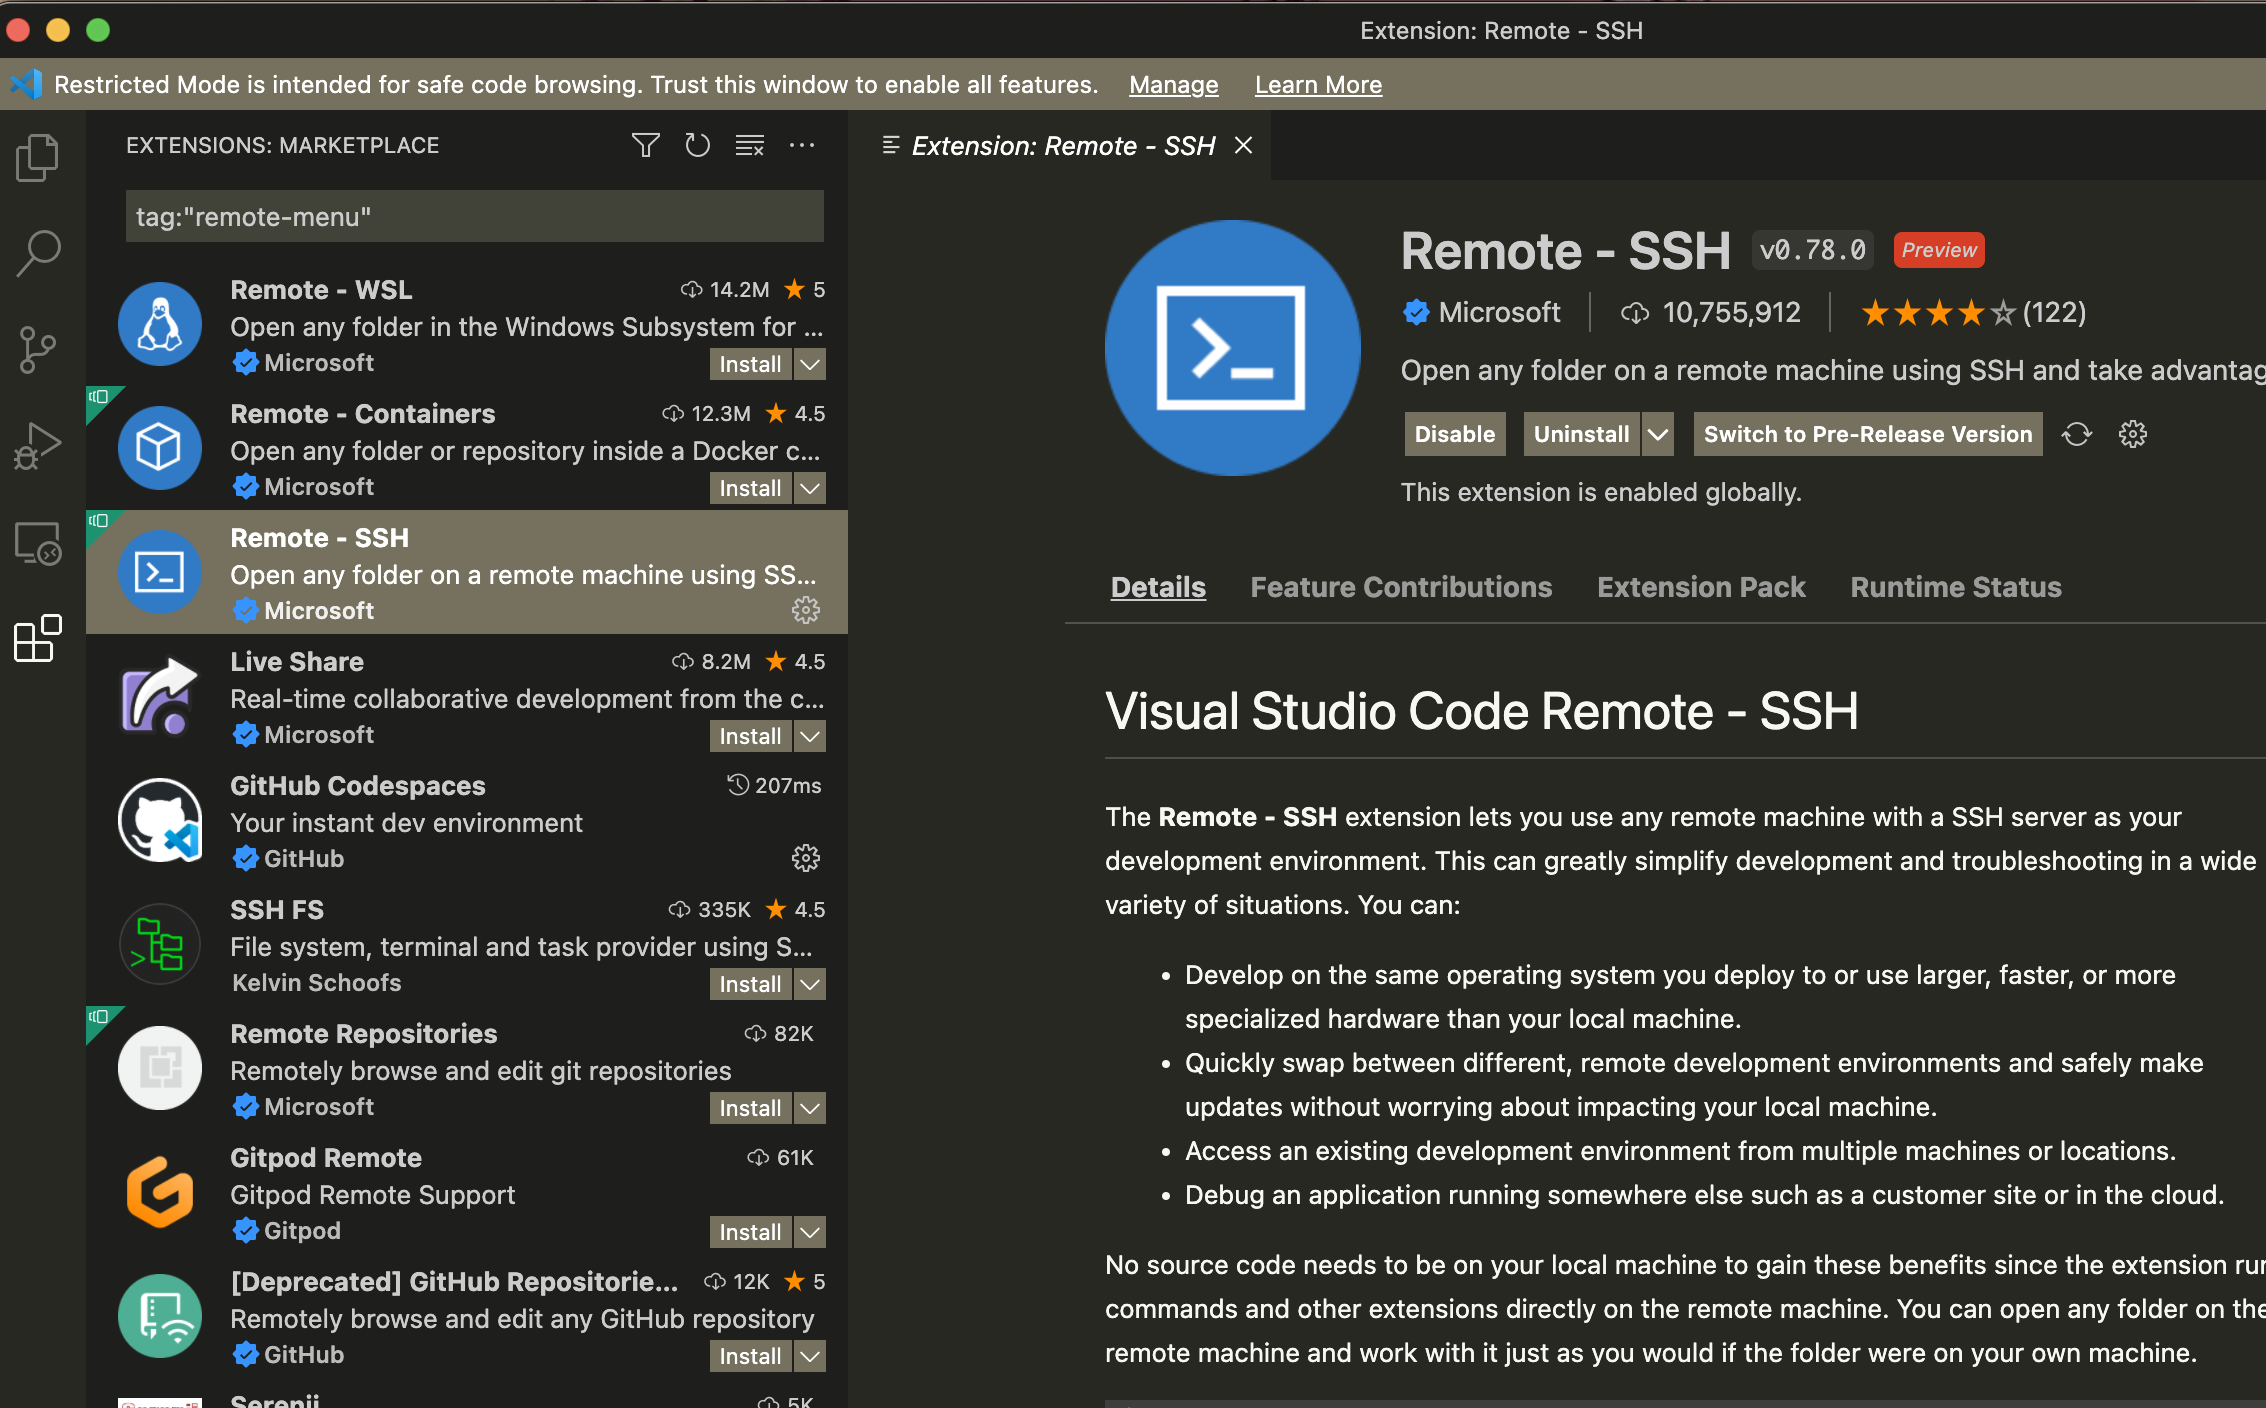Open the Run and Debug view
The width and height of the screenshot is (2266, 1408).
click(38, 446)
